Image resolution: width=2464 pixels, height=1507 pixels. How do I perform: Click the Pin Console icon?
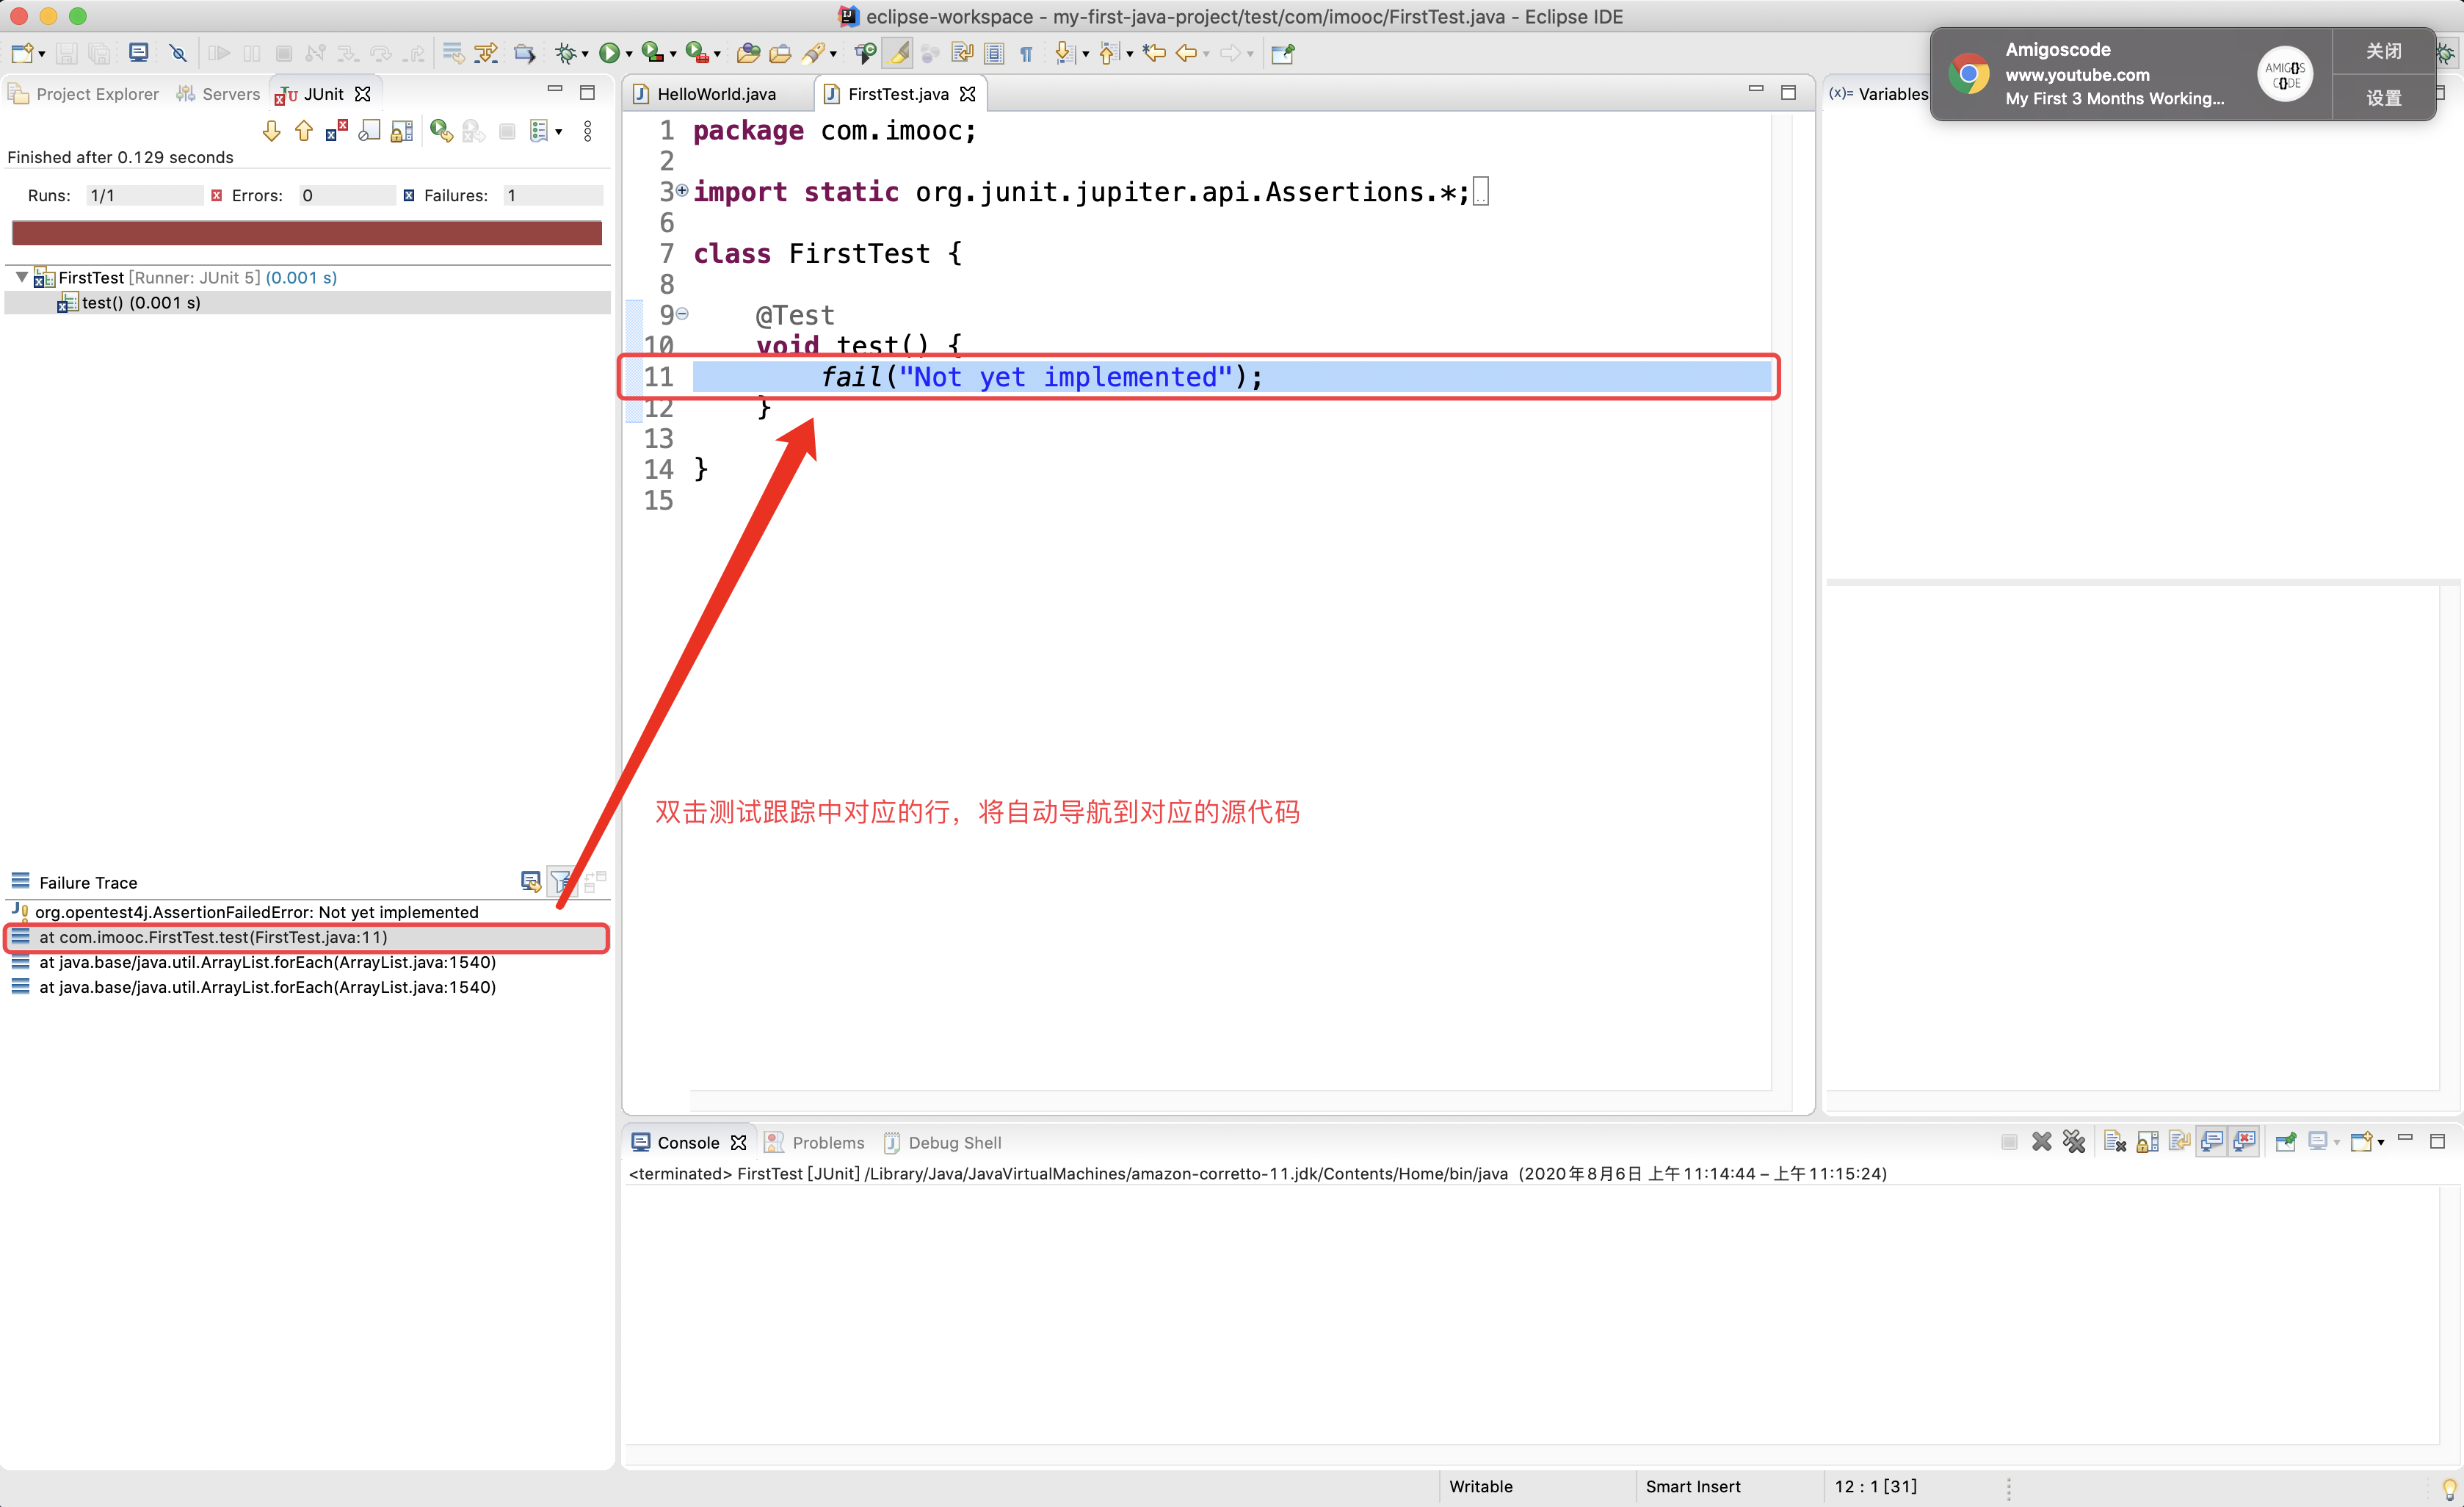click(x=2285, y=1141)
